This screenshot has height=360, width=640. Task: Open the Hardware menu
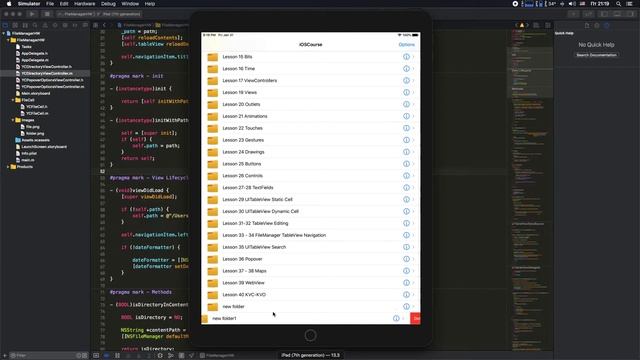(84, 4)
